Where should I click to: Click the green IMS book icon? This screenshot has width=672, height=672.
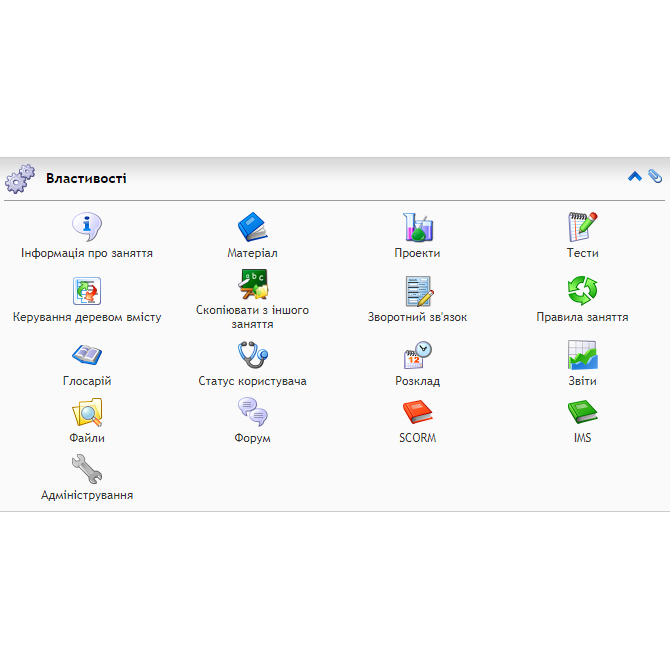tap(582, 412)
